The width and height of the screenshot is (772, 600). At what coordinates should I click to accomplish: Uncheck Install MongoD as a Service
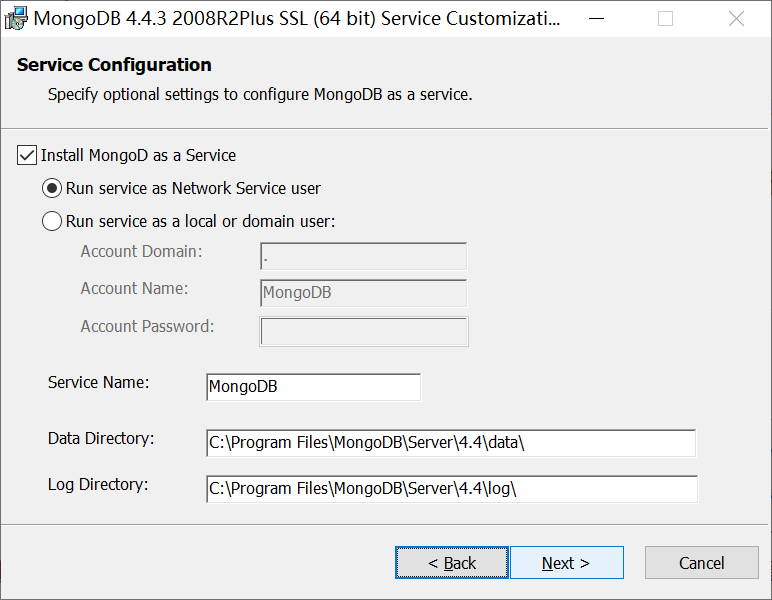tap(27, 155)
